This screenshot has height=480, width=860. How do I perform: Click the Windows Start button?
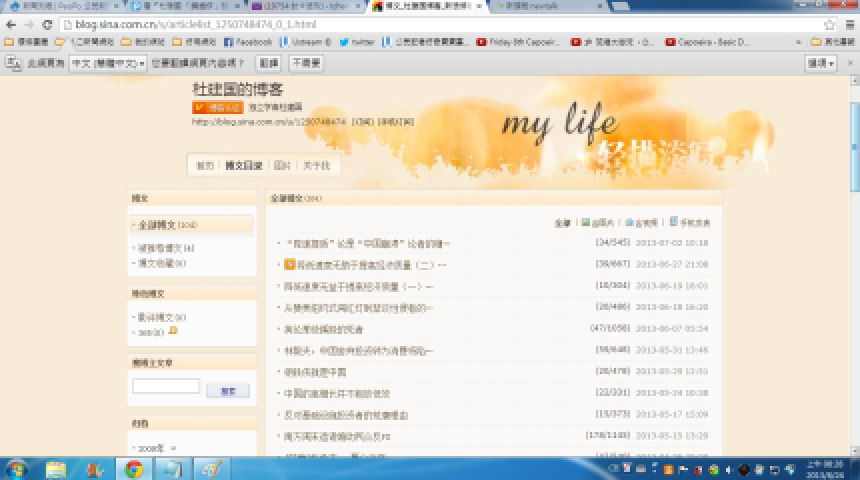pos(17,469)
